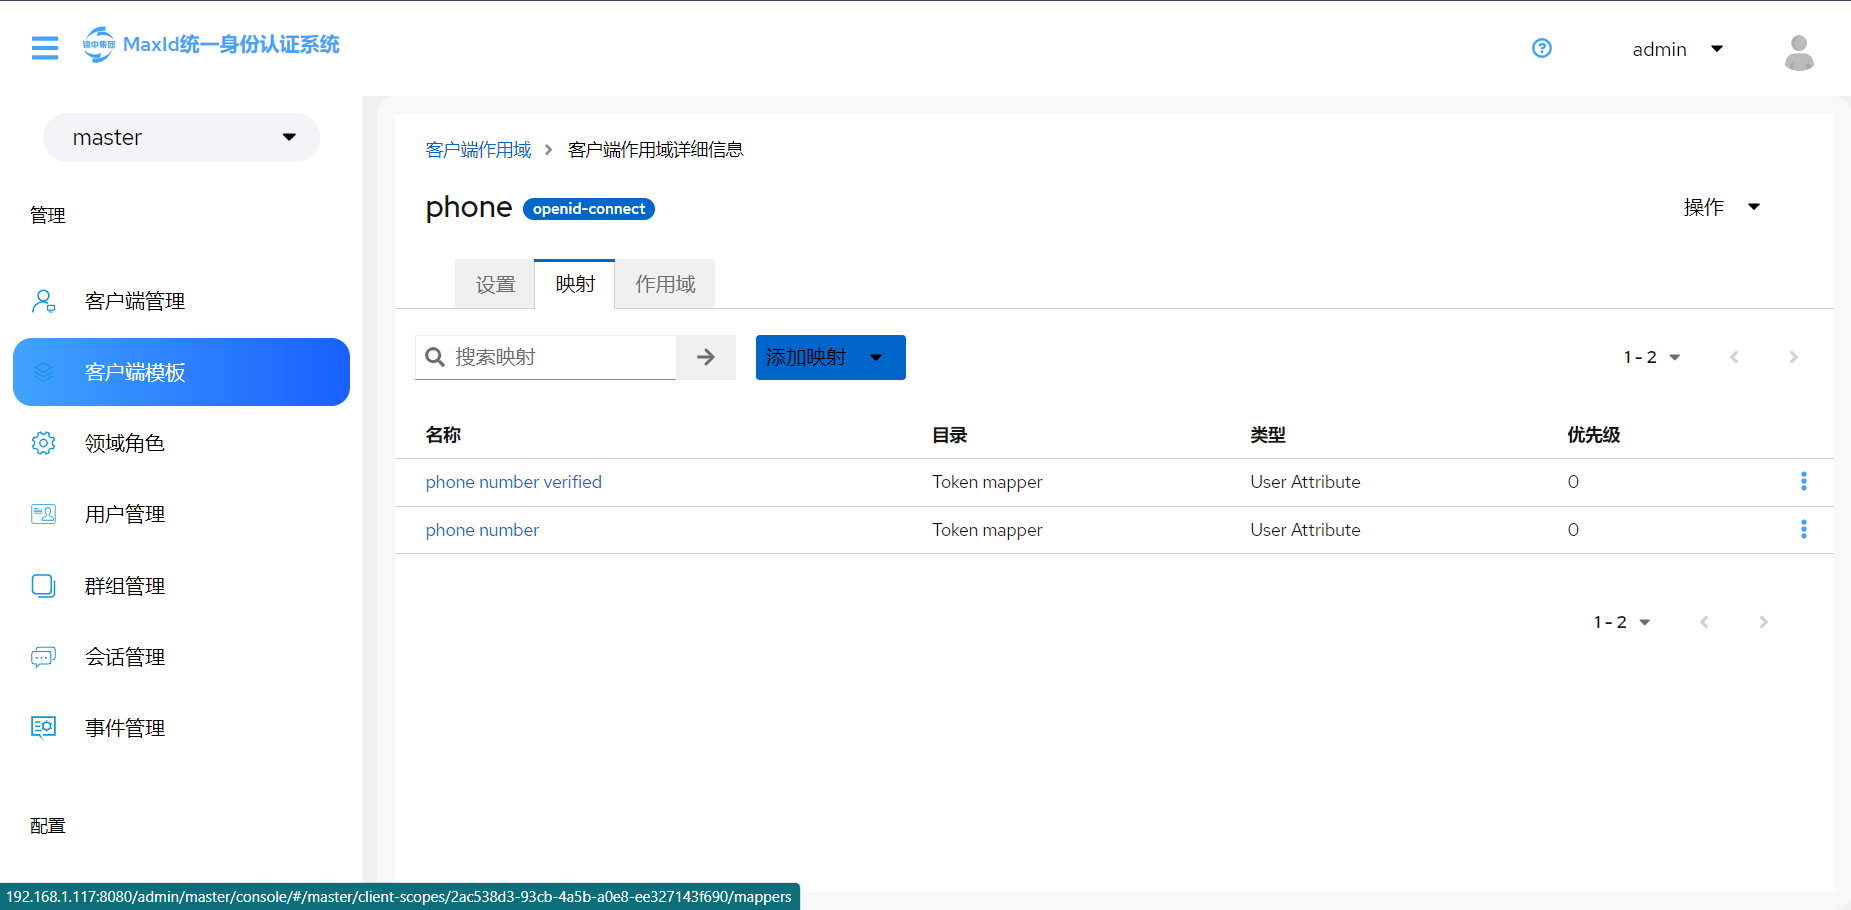Click the 目录 column header

[950, 435]
